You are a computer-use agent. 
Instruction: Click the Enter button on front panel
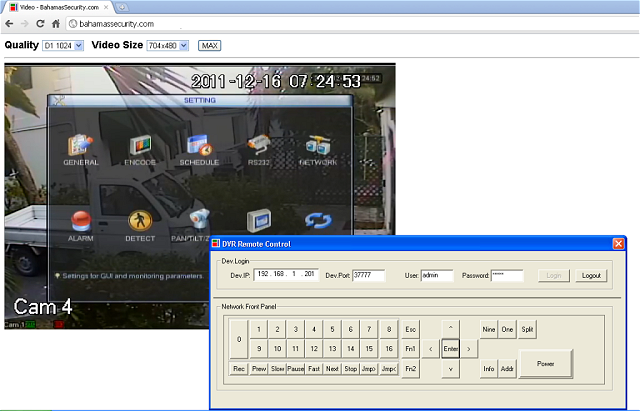(451, 349)
